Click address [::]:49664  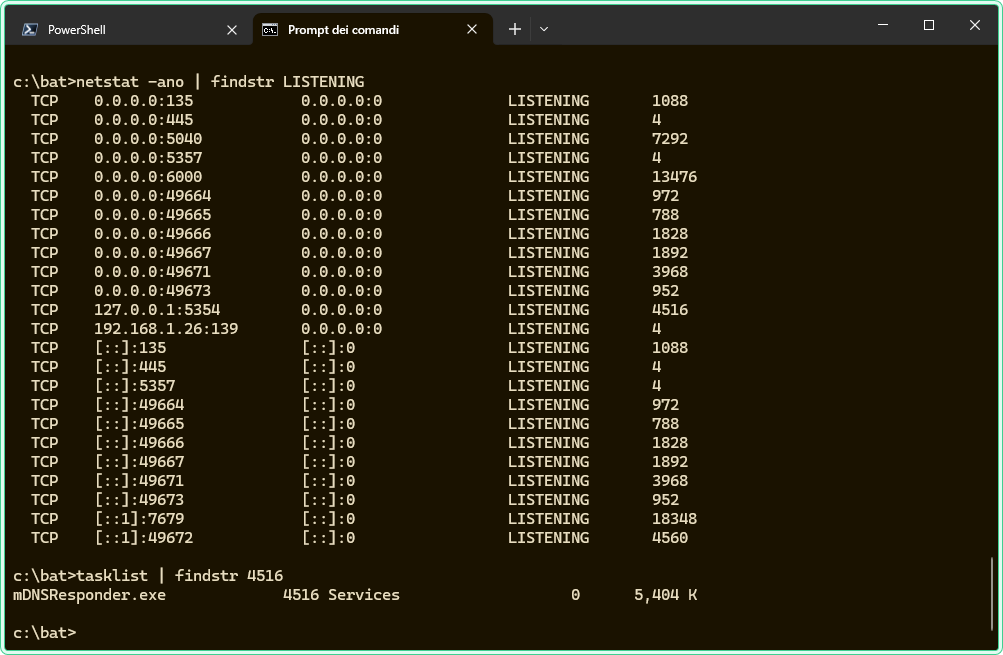[x=139, y=405]
